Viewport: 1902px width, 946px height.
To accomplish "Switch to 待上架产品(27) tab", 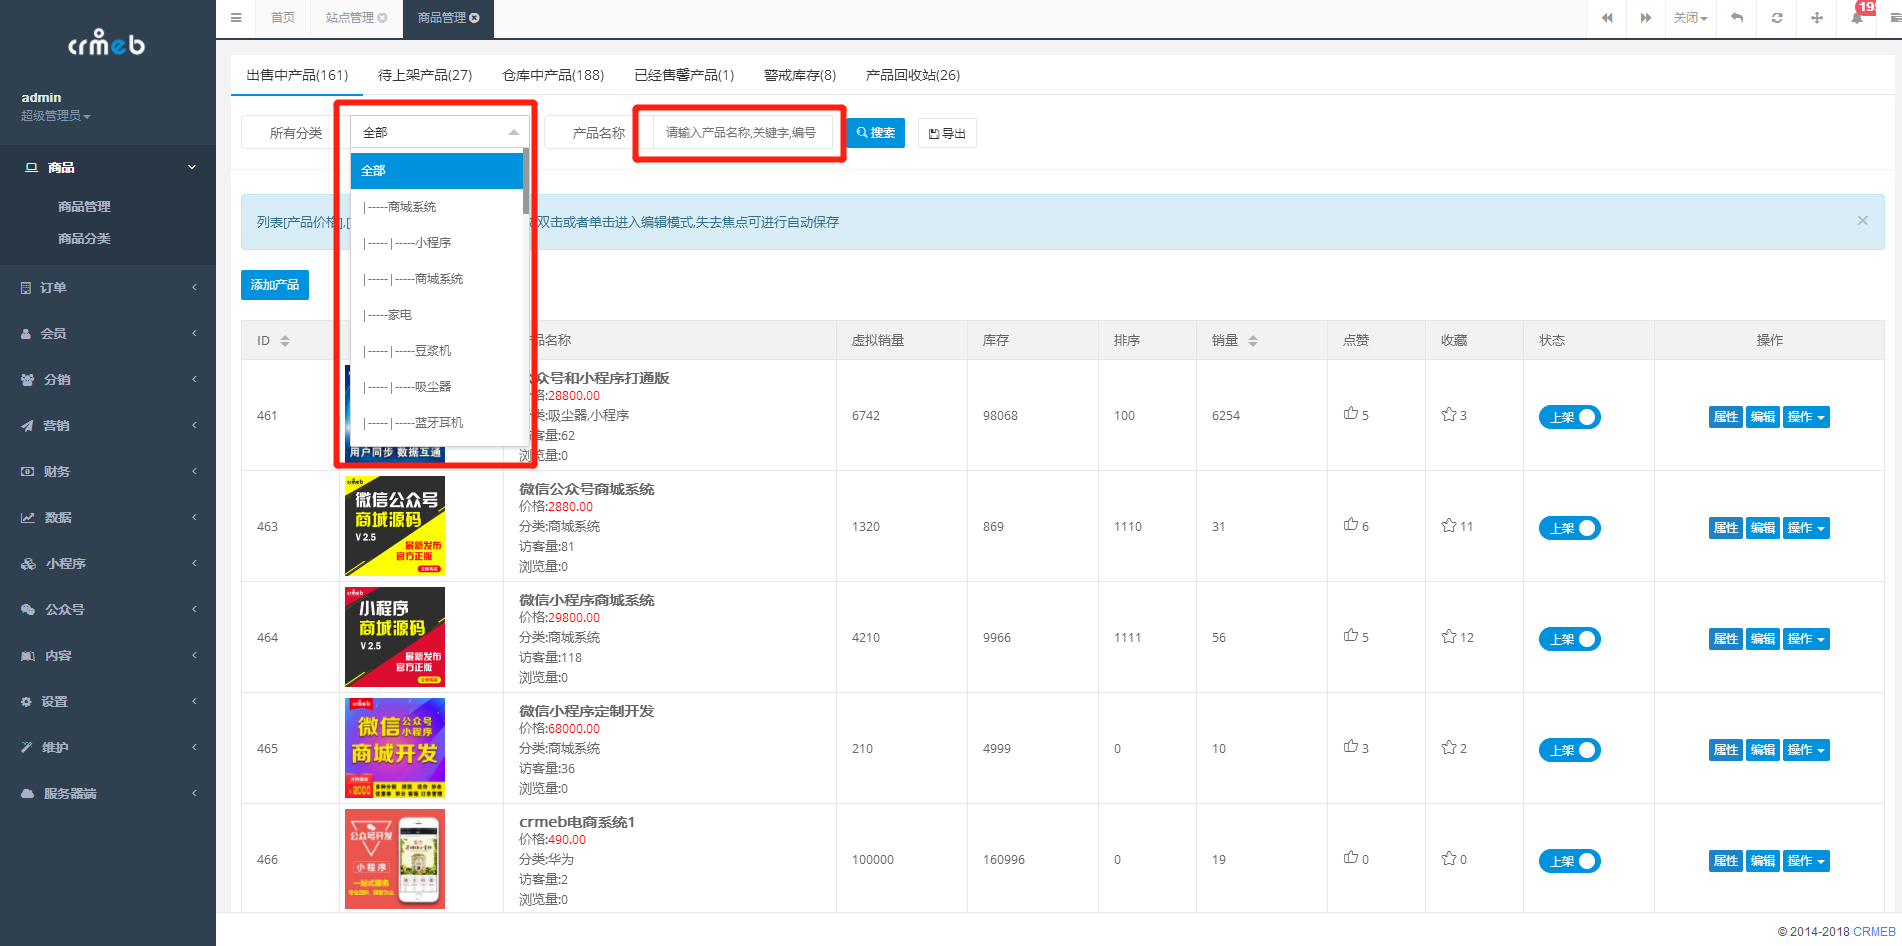I will point(425,75).
